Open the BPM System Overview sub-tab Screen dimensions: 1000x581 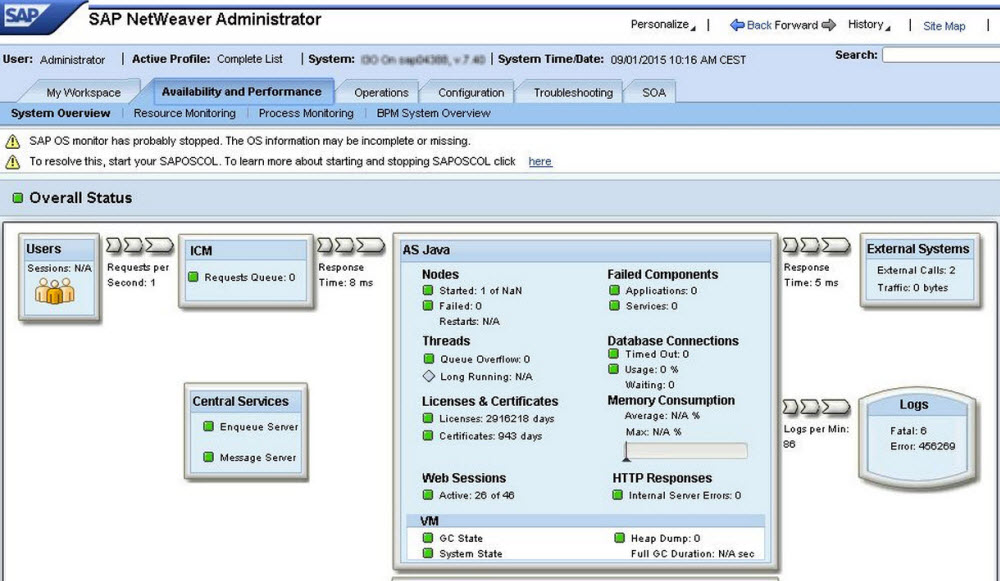[x=434, y=113]
